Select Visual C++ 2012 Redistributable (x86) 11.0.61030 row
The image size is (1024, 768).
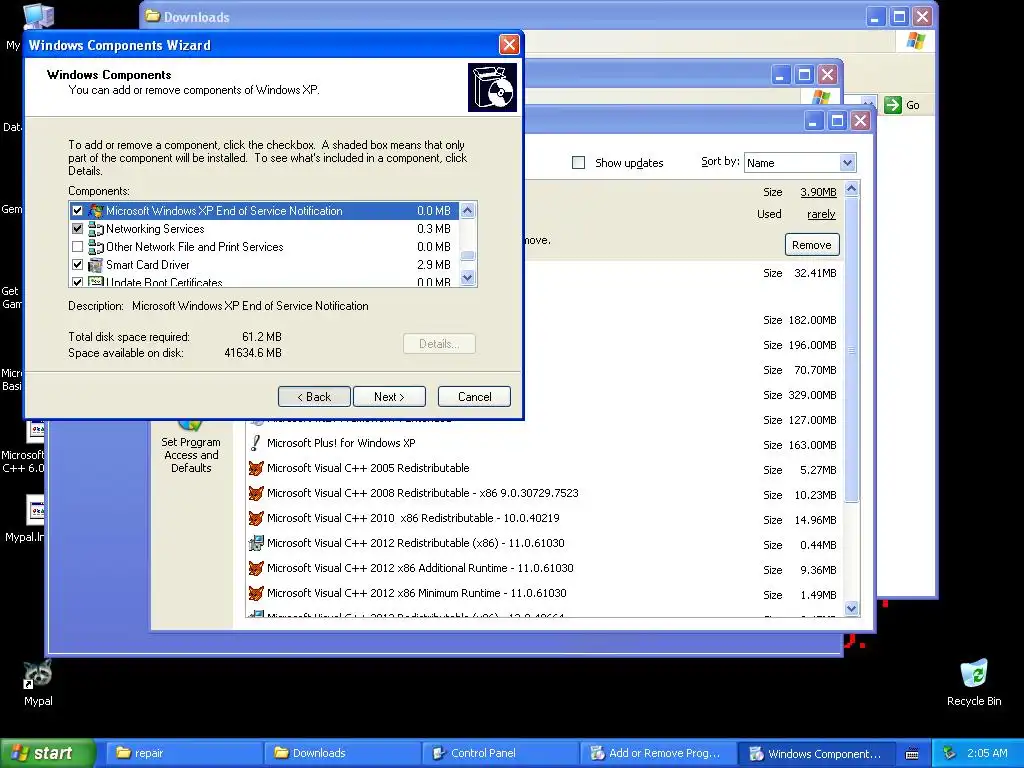(x=546, y=543)
